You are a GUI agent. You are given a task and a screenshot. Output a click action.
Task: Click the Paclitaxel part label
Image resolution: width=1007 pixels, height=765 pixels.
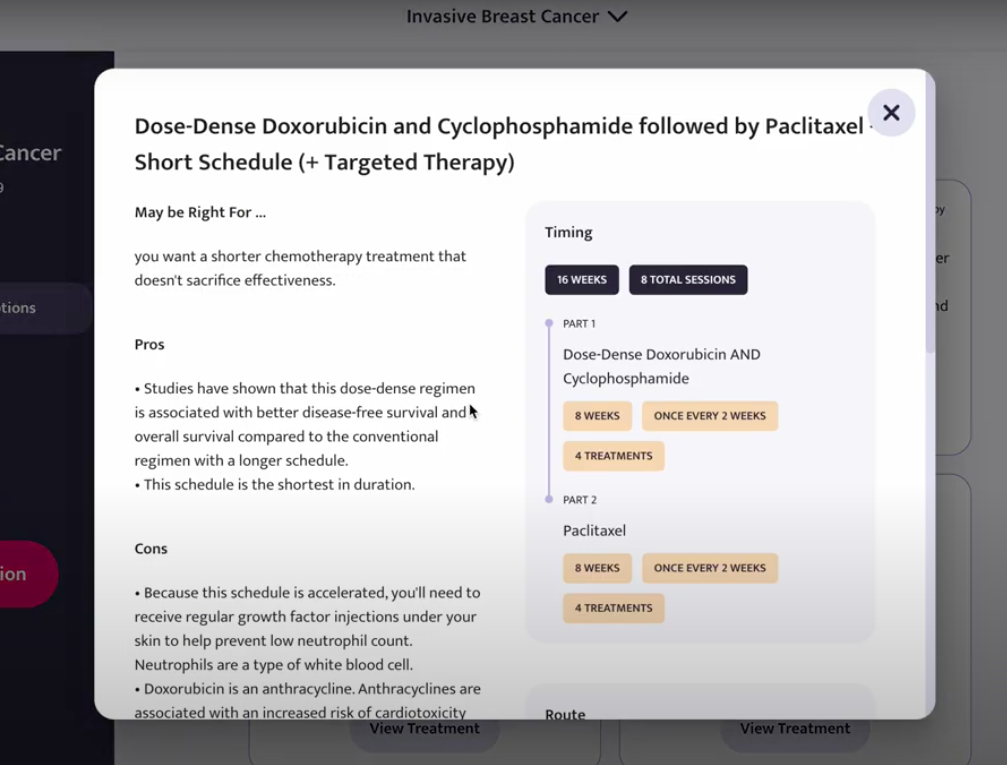[594, 531]
